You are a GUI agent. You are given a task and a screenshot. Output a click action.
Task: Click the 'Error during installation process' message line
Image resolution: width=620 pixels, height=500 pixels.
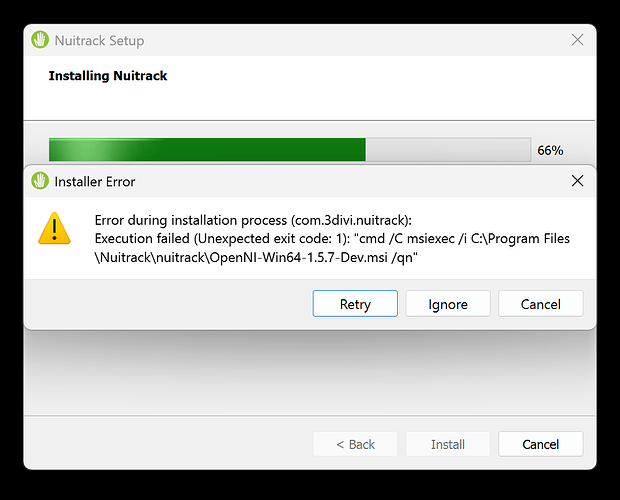[253, 220]
